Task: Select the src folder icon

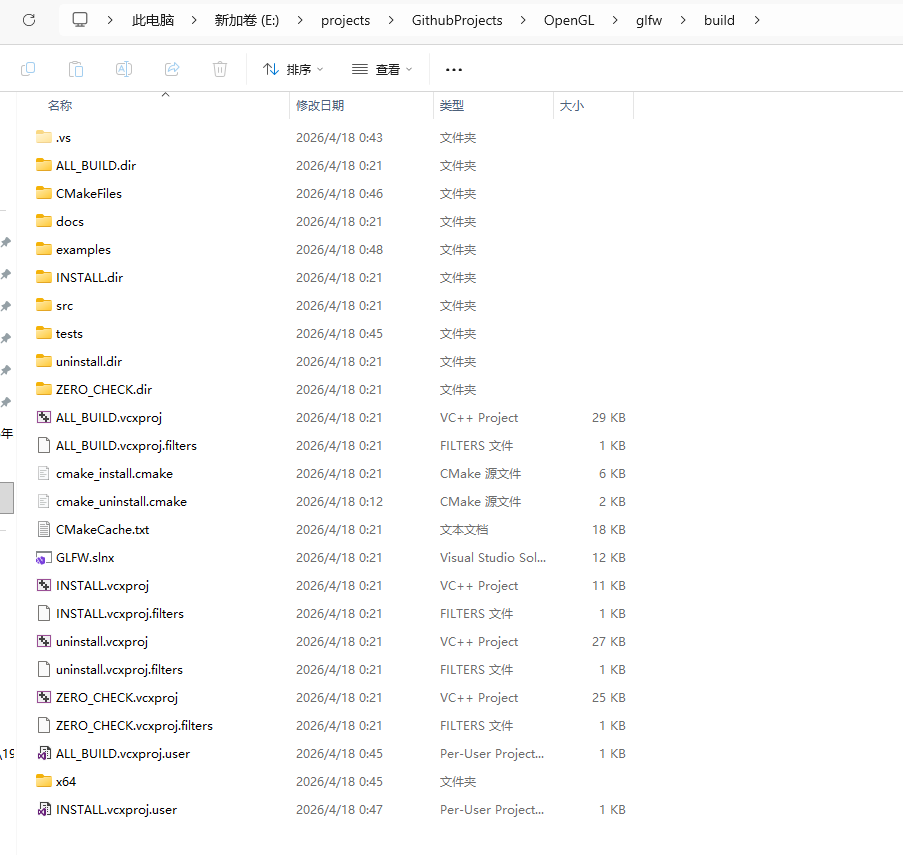Action: pos(44,305)
